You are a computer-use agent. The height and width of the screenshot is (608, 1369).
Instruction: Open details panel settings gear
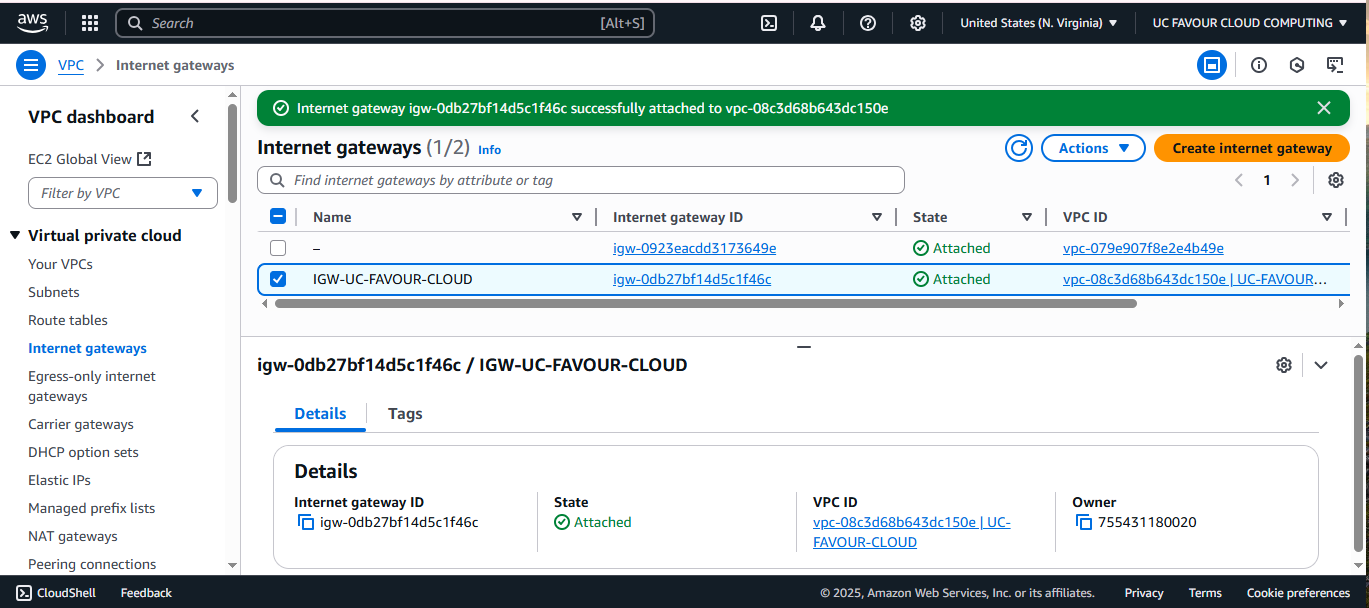coord(1284,365)
